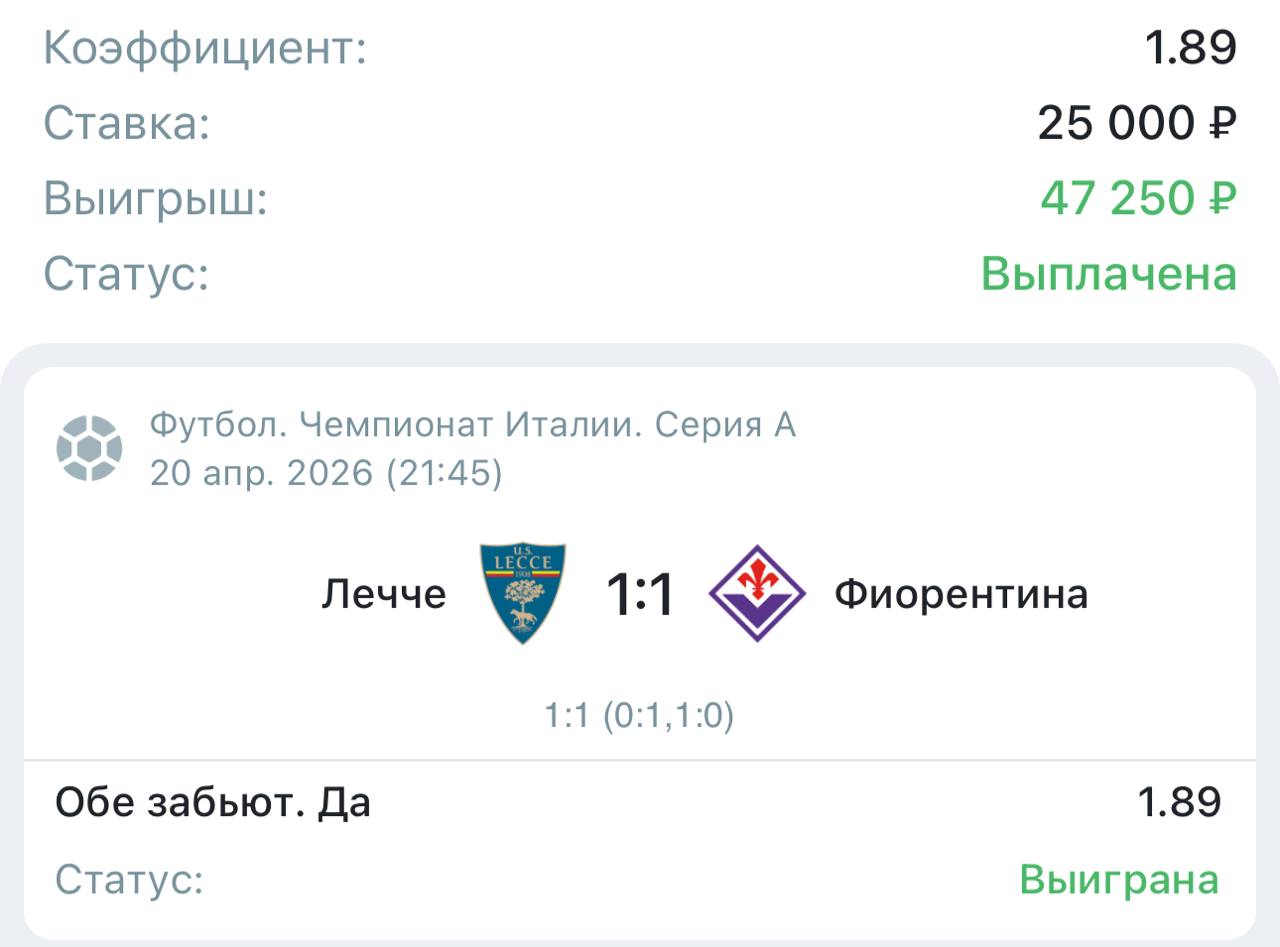1280x947 pixels.
Task: Select the 25 000 ₽ stake amount
Action: [x=1136, y=124]
